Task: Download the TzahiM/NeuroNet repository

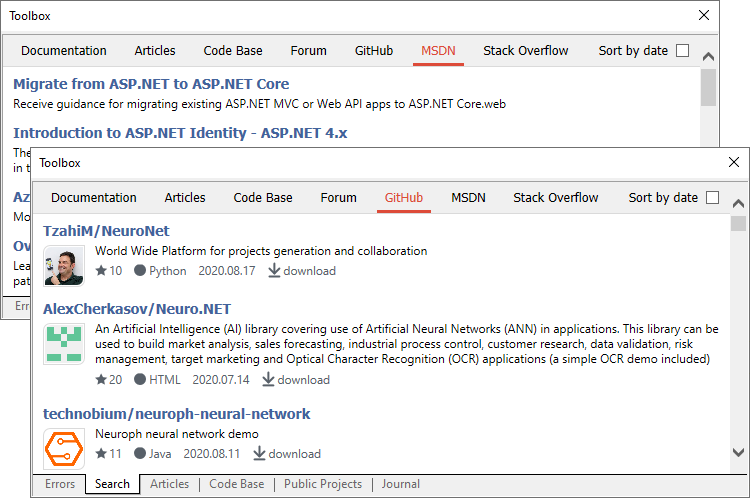Action: click(302, 271)
